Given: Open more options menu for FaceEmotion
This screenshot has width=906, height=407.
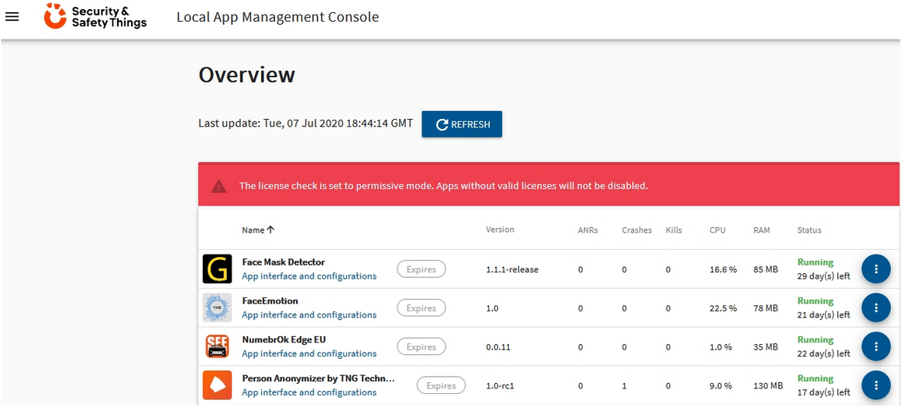Looking at the screenshot, I should point(875,308).
